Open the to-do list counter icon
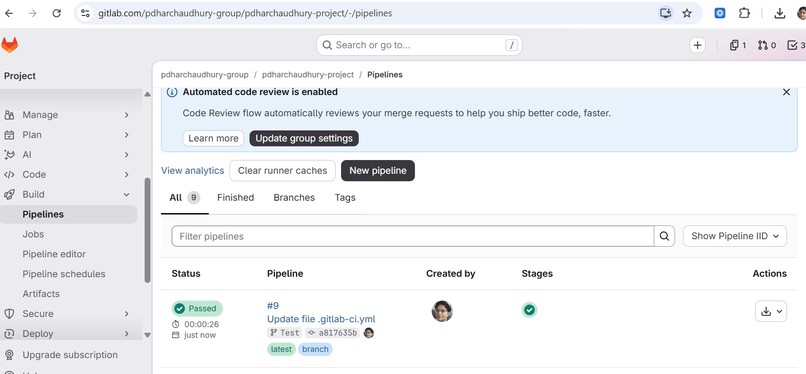Viewport: 806px width, 374px height. point(796,45)
